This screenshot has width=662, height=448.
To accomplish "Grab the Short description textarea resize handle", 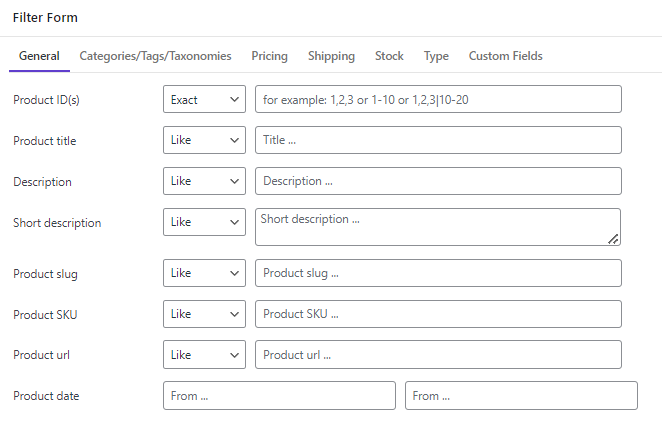I will [x=613, y=239].
